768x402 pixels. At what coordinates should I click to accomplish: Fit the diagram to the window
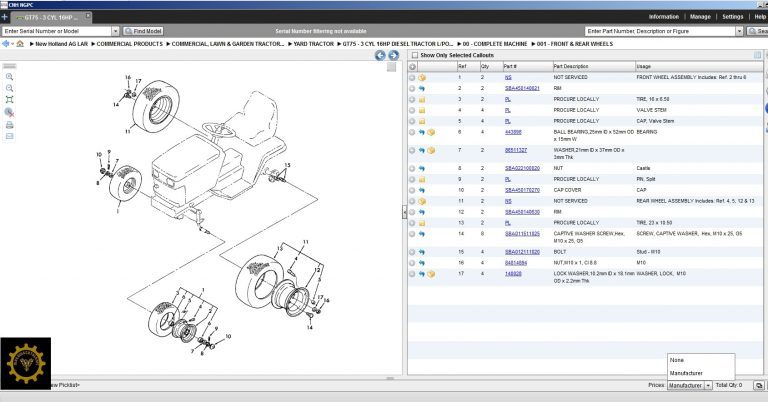[x=10, y=100]
